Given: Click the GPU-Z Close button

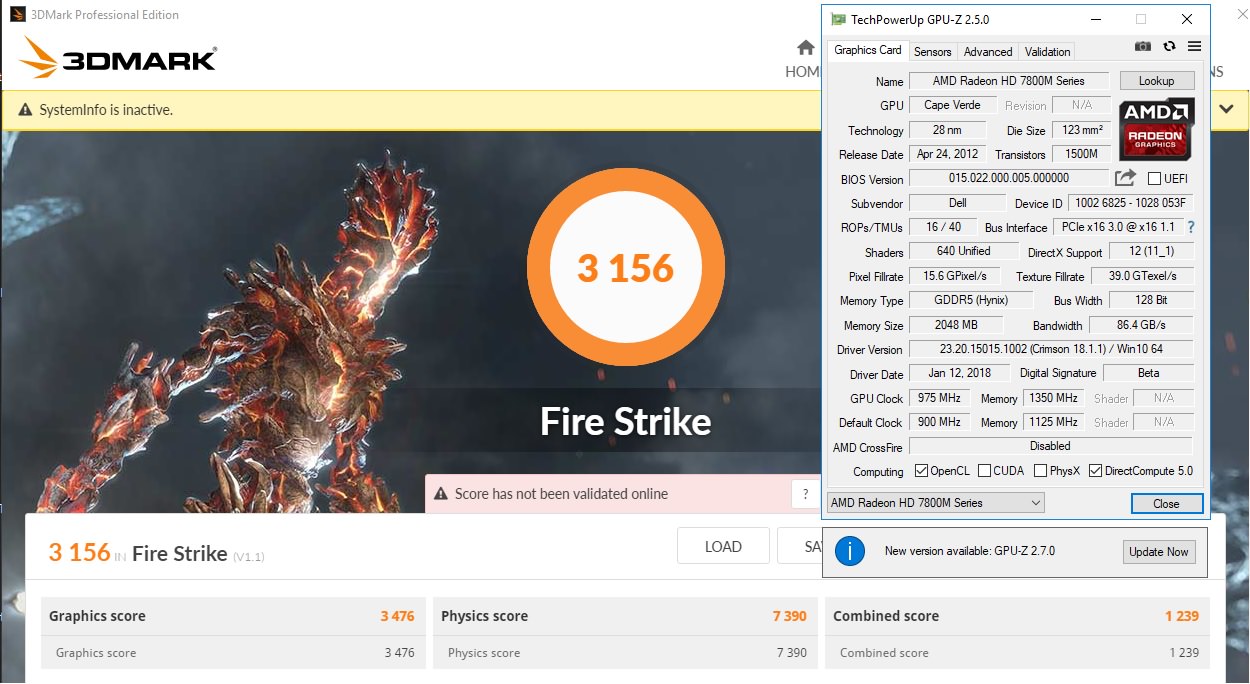Looking at the screenshot, I should click(x=1166, y=503).
